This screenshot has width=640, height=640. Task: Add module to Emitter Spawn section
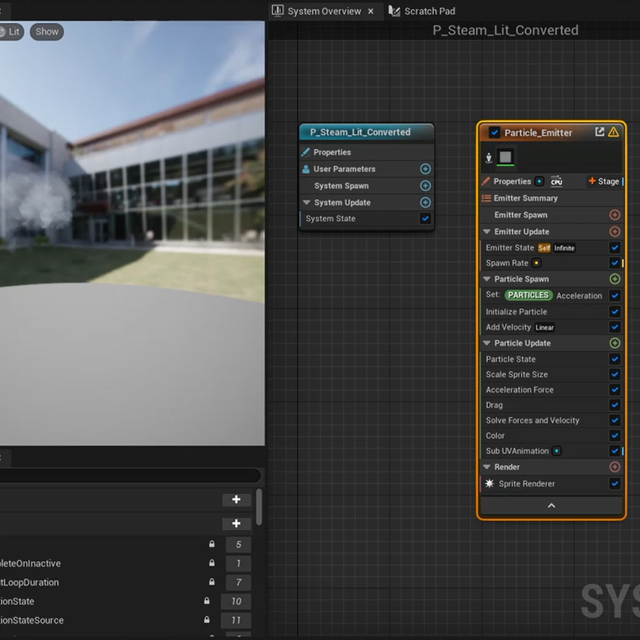click(x=615, y=215)
